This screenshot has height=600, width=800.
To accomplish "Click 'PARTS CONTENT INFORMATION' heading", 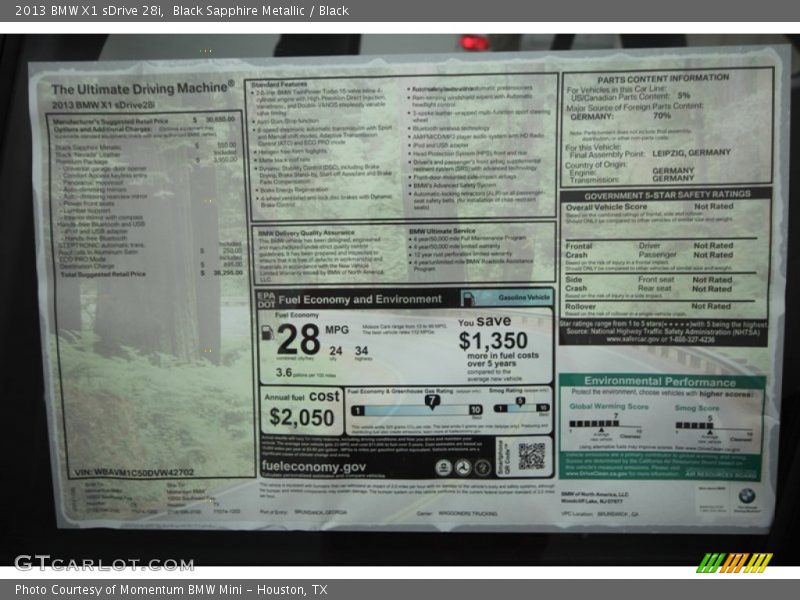I will click(x=663, y=78).
